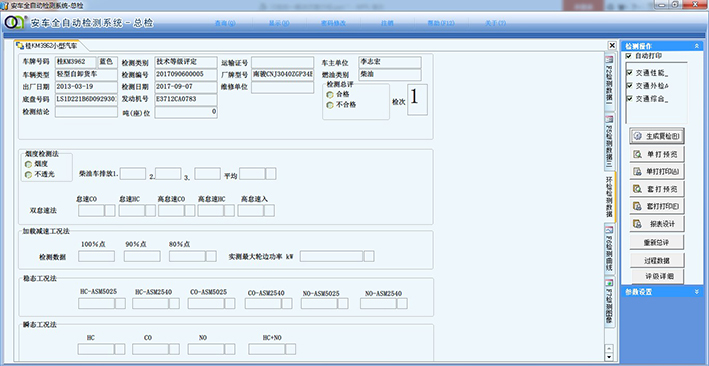Switch to the F6检测曲线 vertical tab
The width and height of the screenshot is (709, 366).
point(609,248)
